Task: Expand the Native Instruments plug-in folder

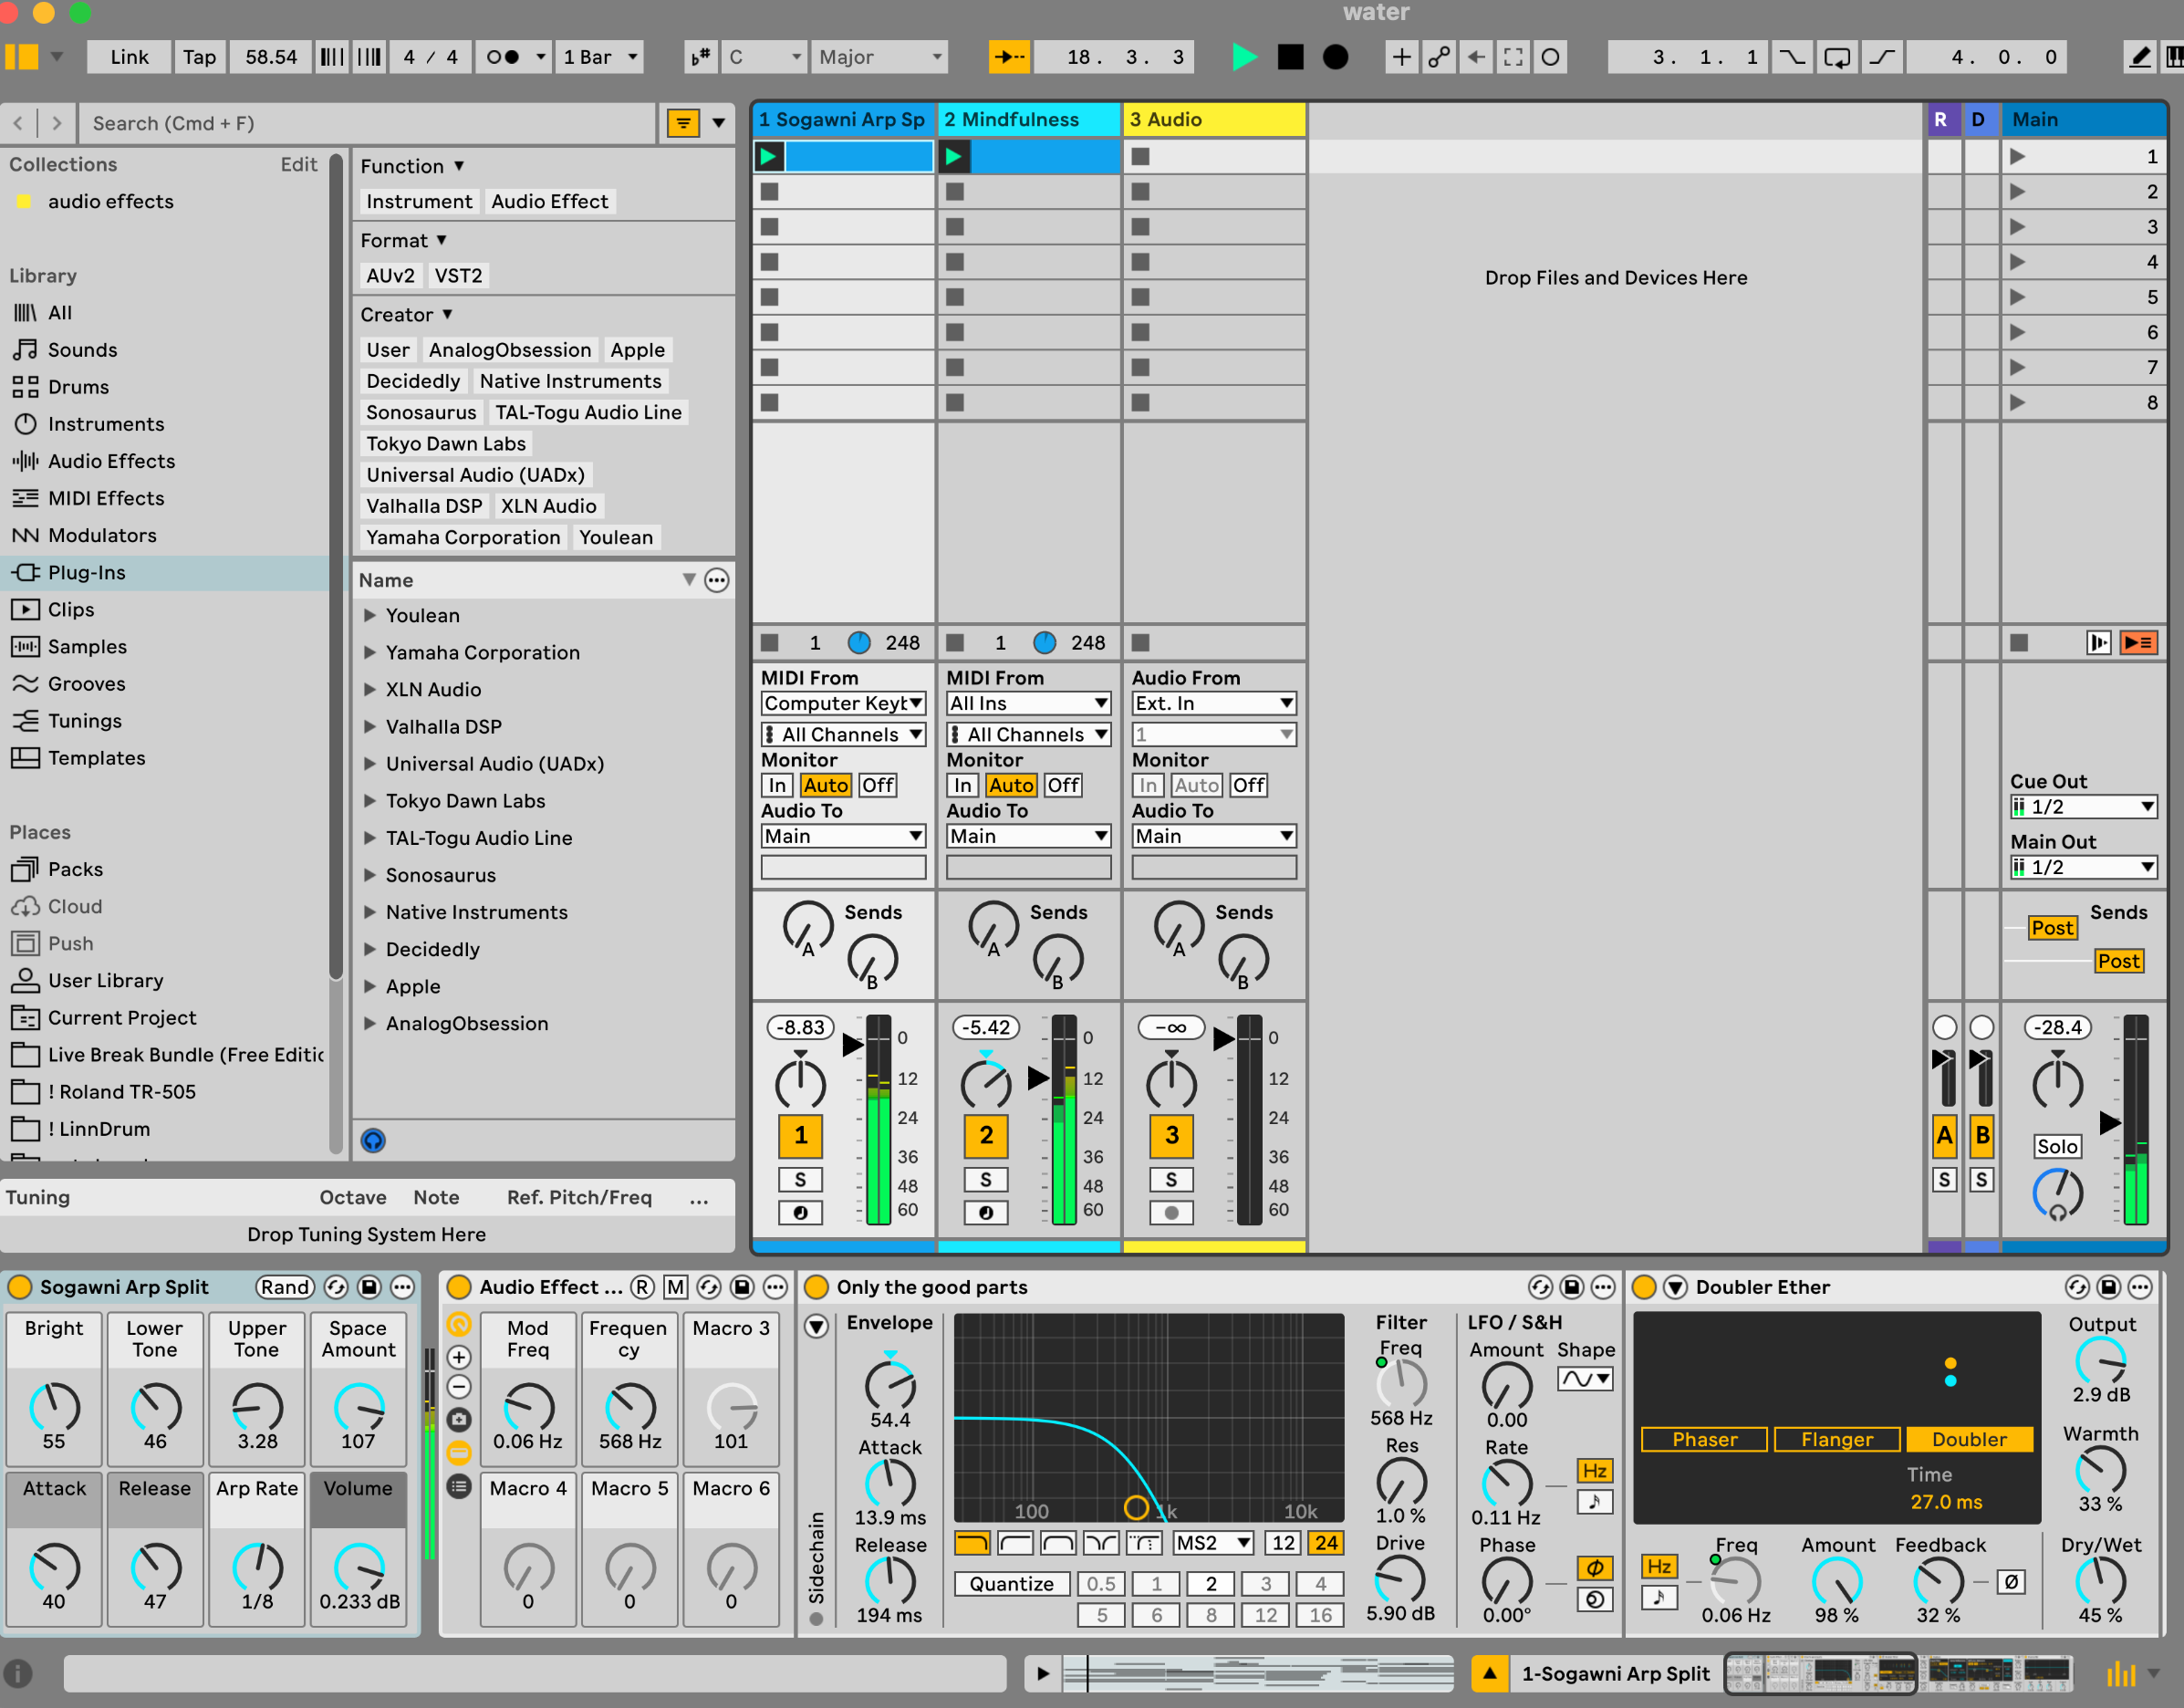Action: click(370, 912)
